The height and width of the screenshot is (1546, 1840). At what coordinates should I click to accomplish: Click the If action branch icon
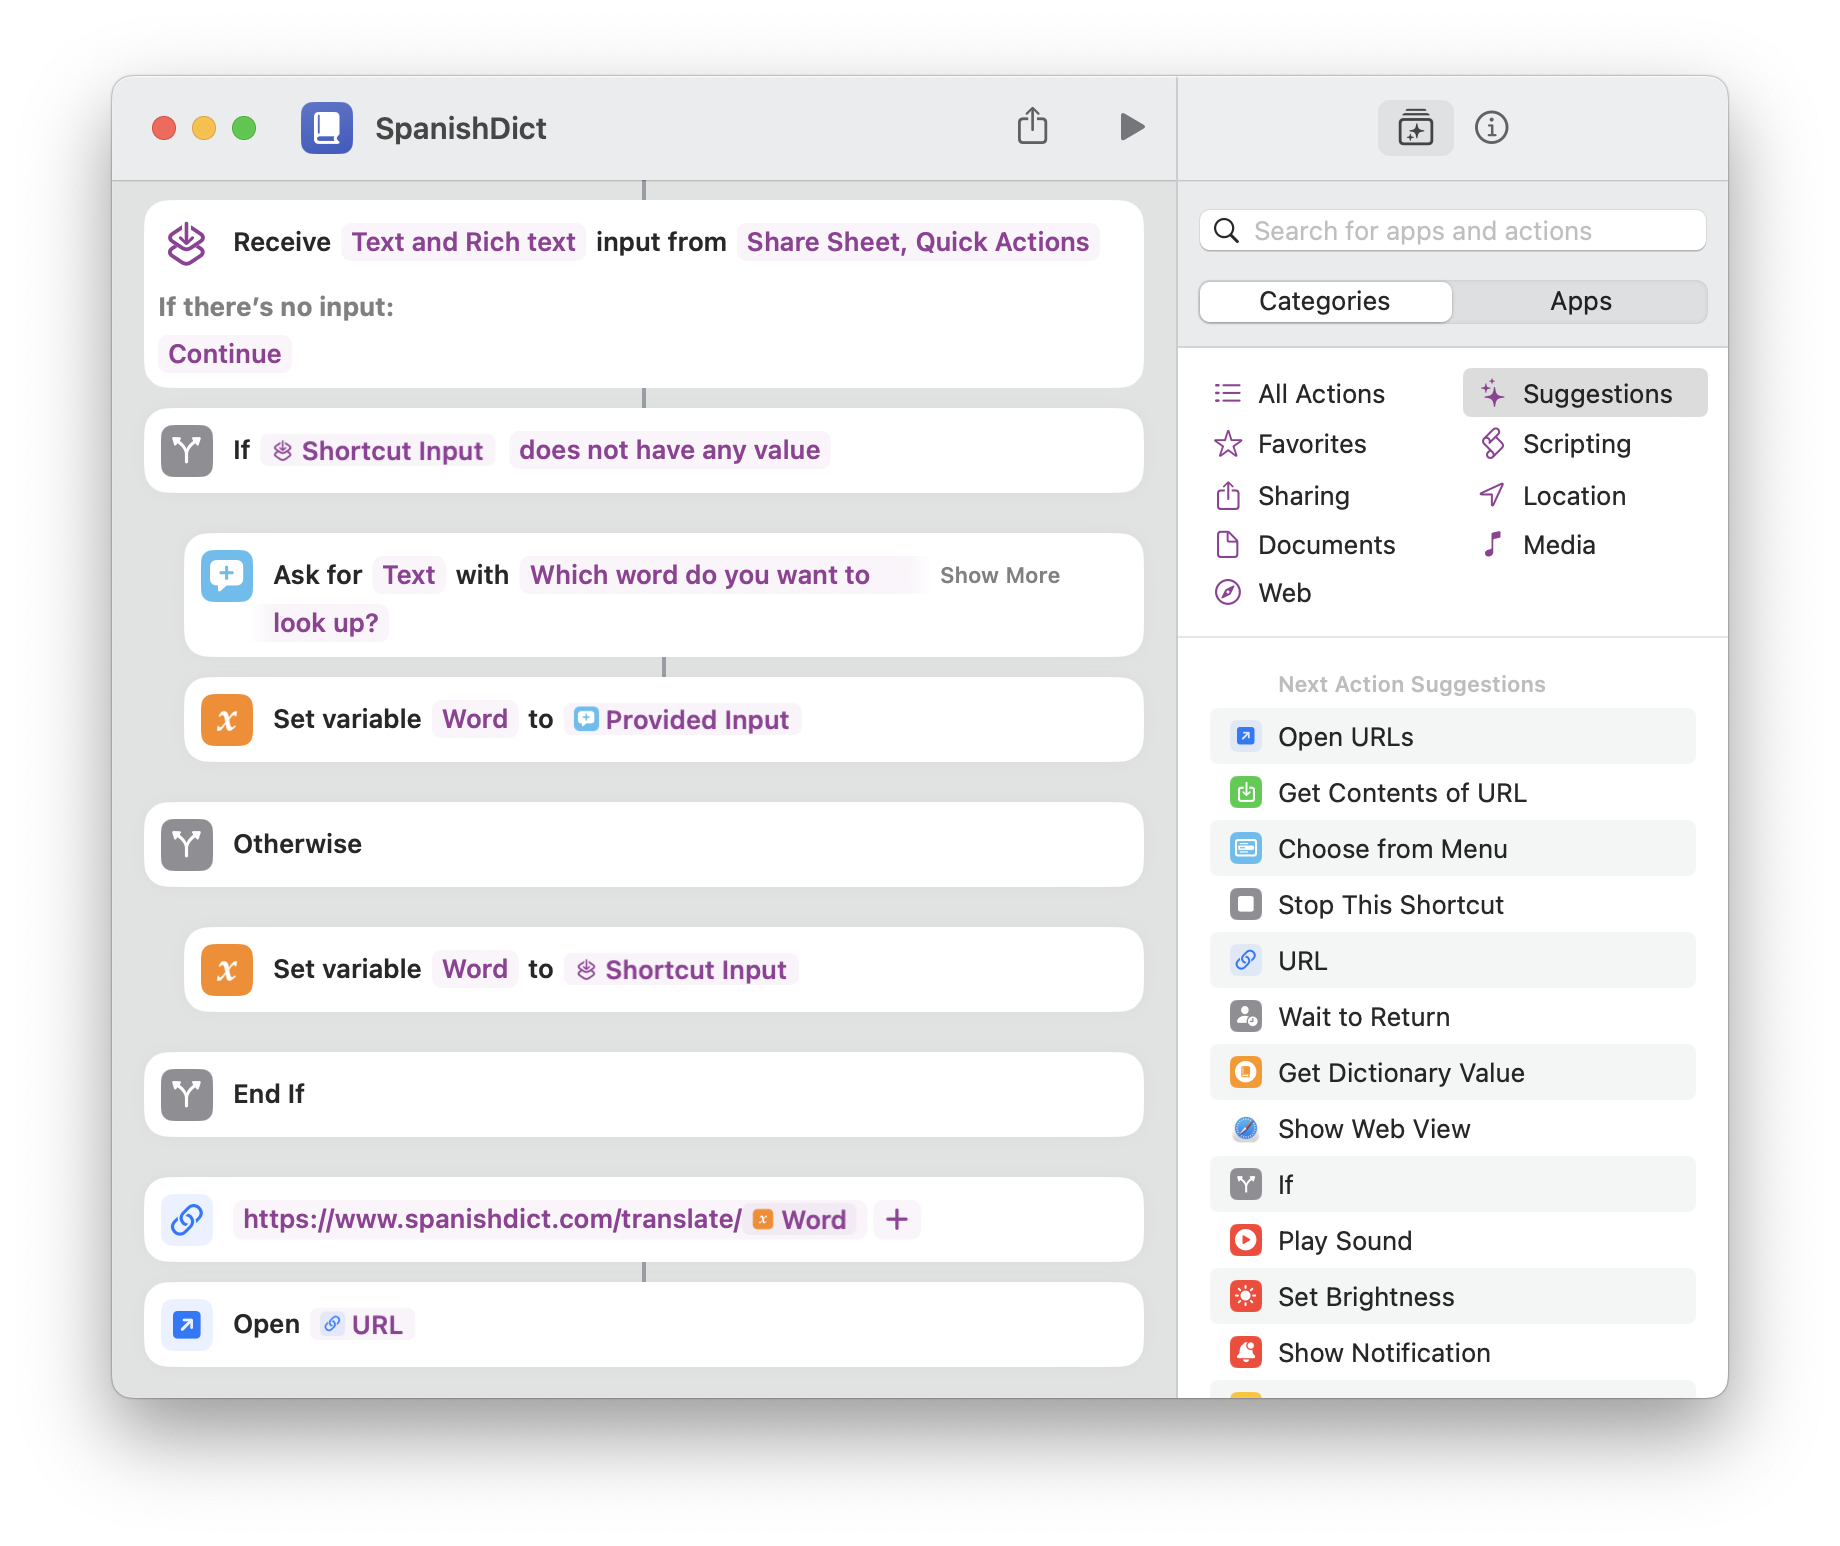point(187,451)
